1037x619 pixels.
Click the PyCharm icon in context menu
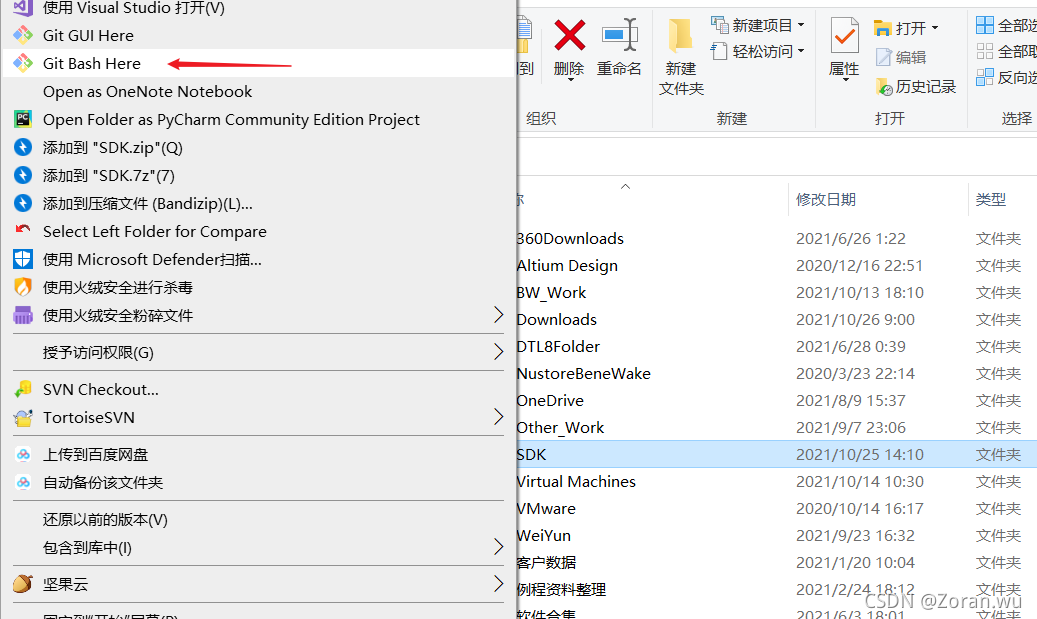coord(23,119)
